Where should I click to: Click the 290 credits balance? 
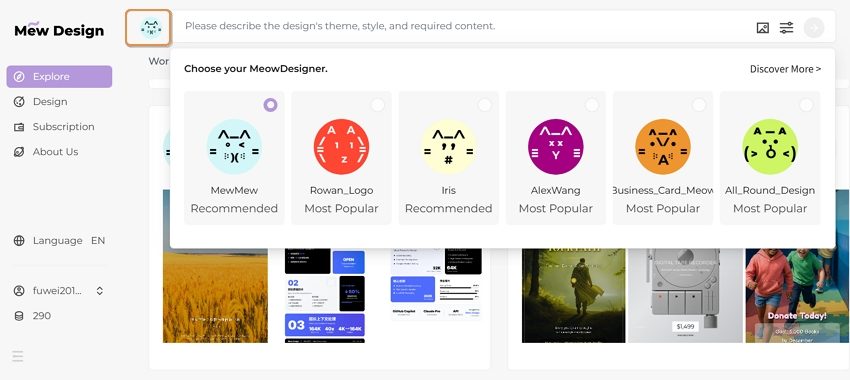coord(42,315)
